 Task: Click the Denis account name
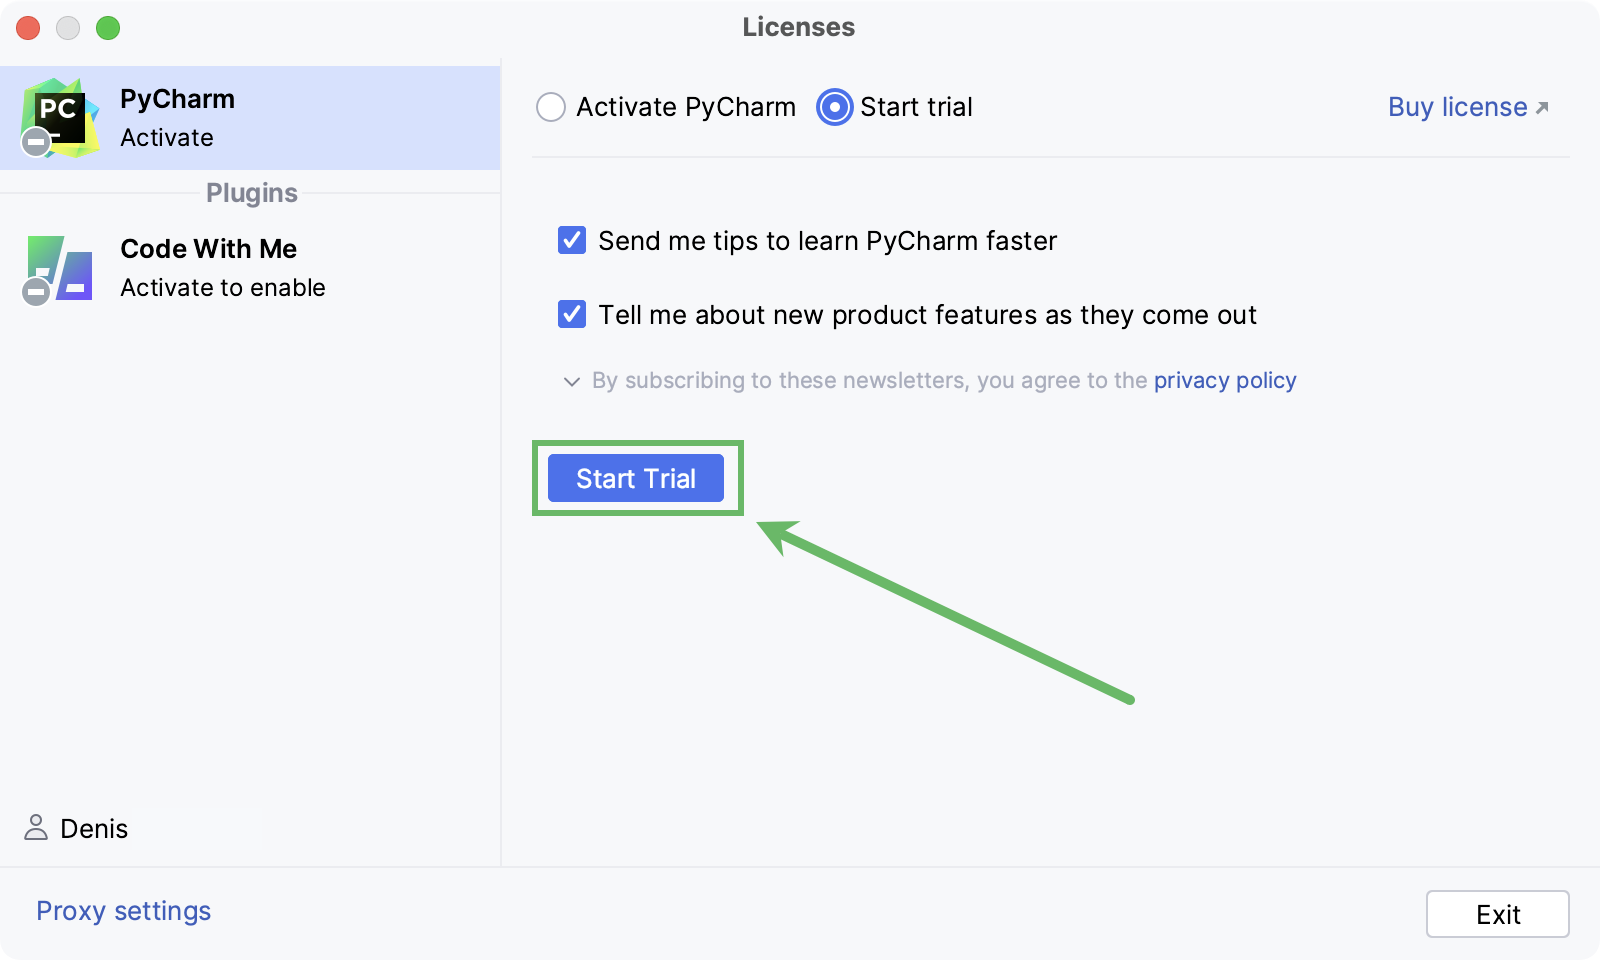click(94, 829)
